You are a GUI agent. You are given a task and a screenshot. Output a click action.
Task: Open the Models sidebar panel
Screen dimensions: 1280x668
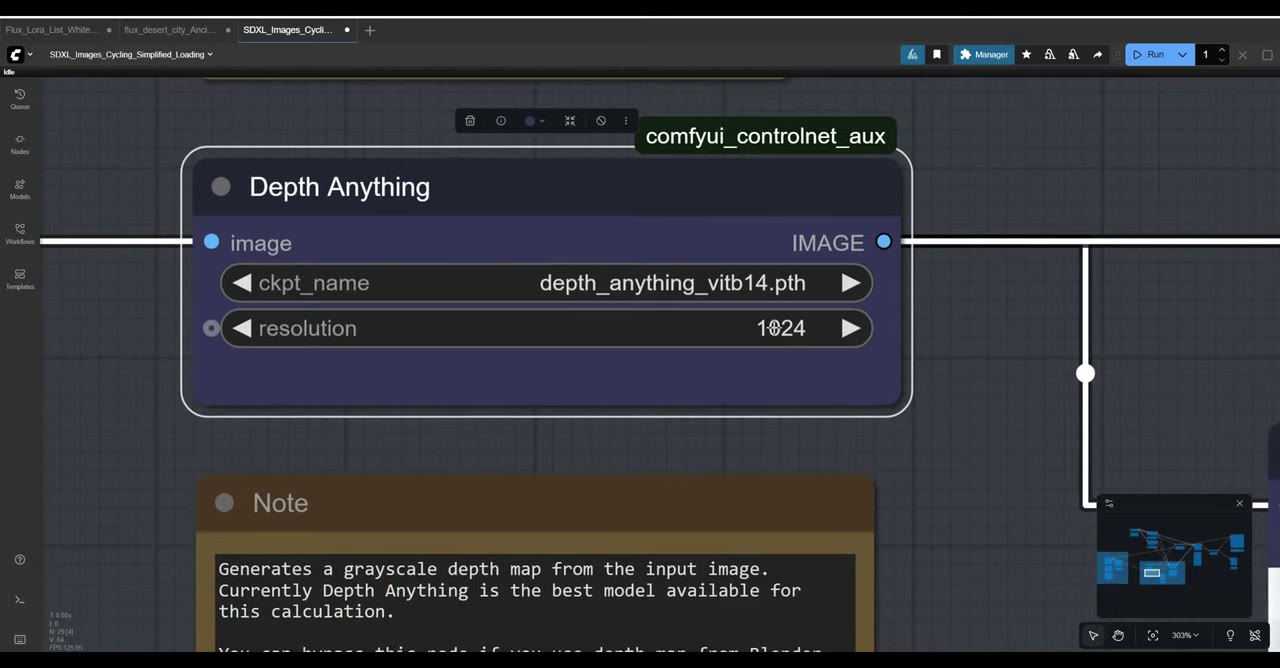pos(19,188)
